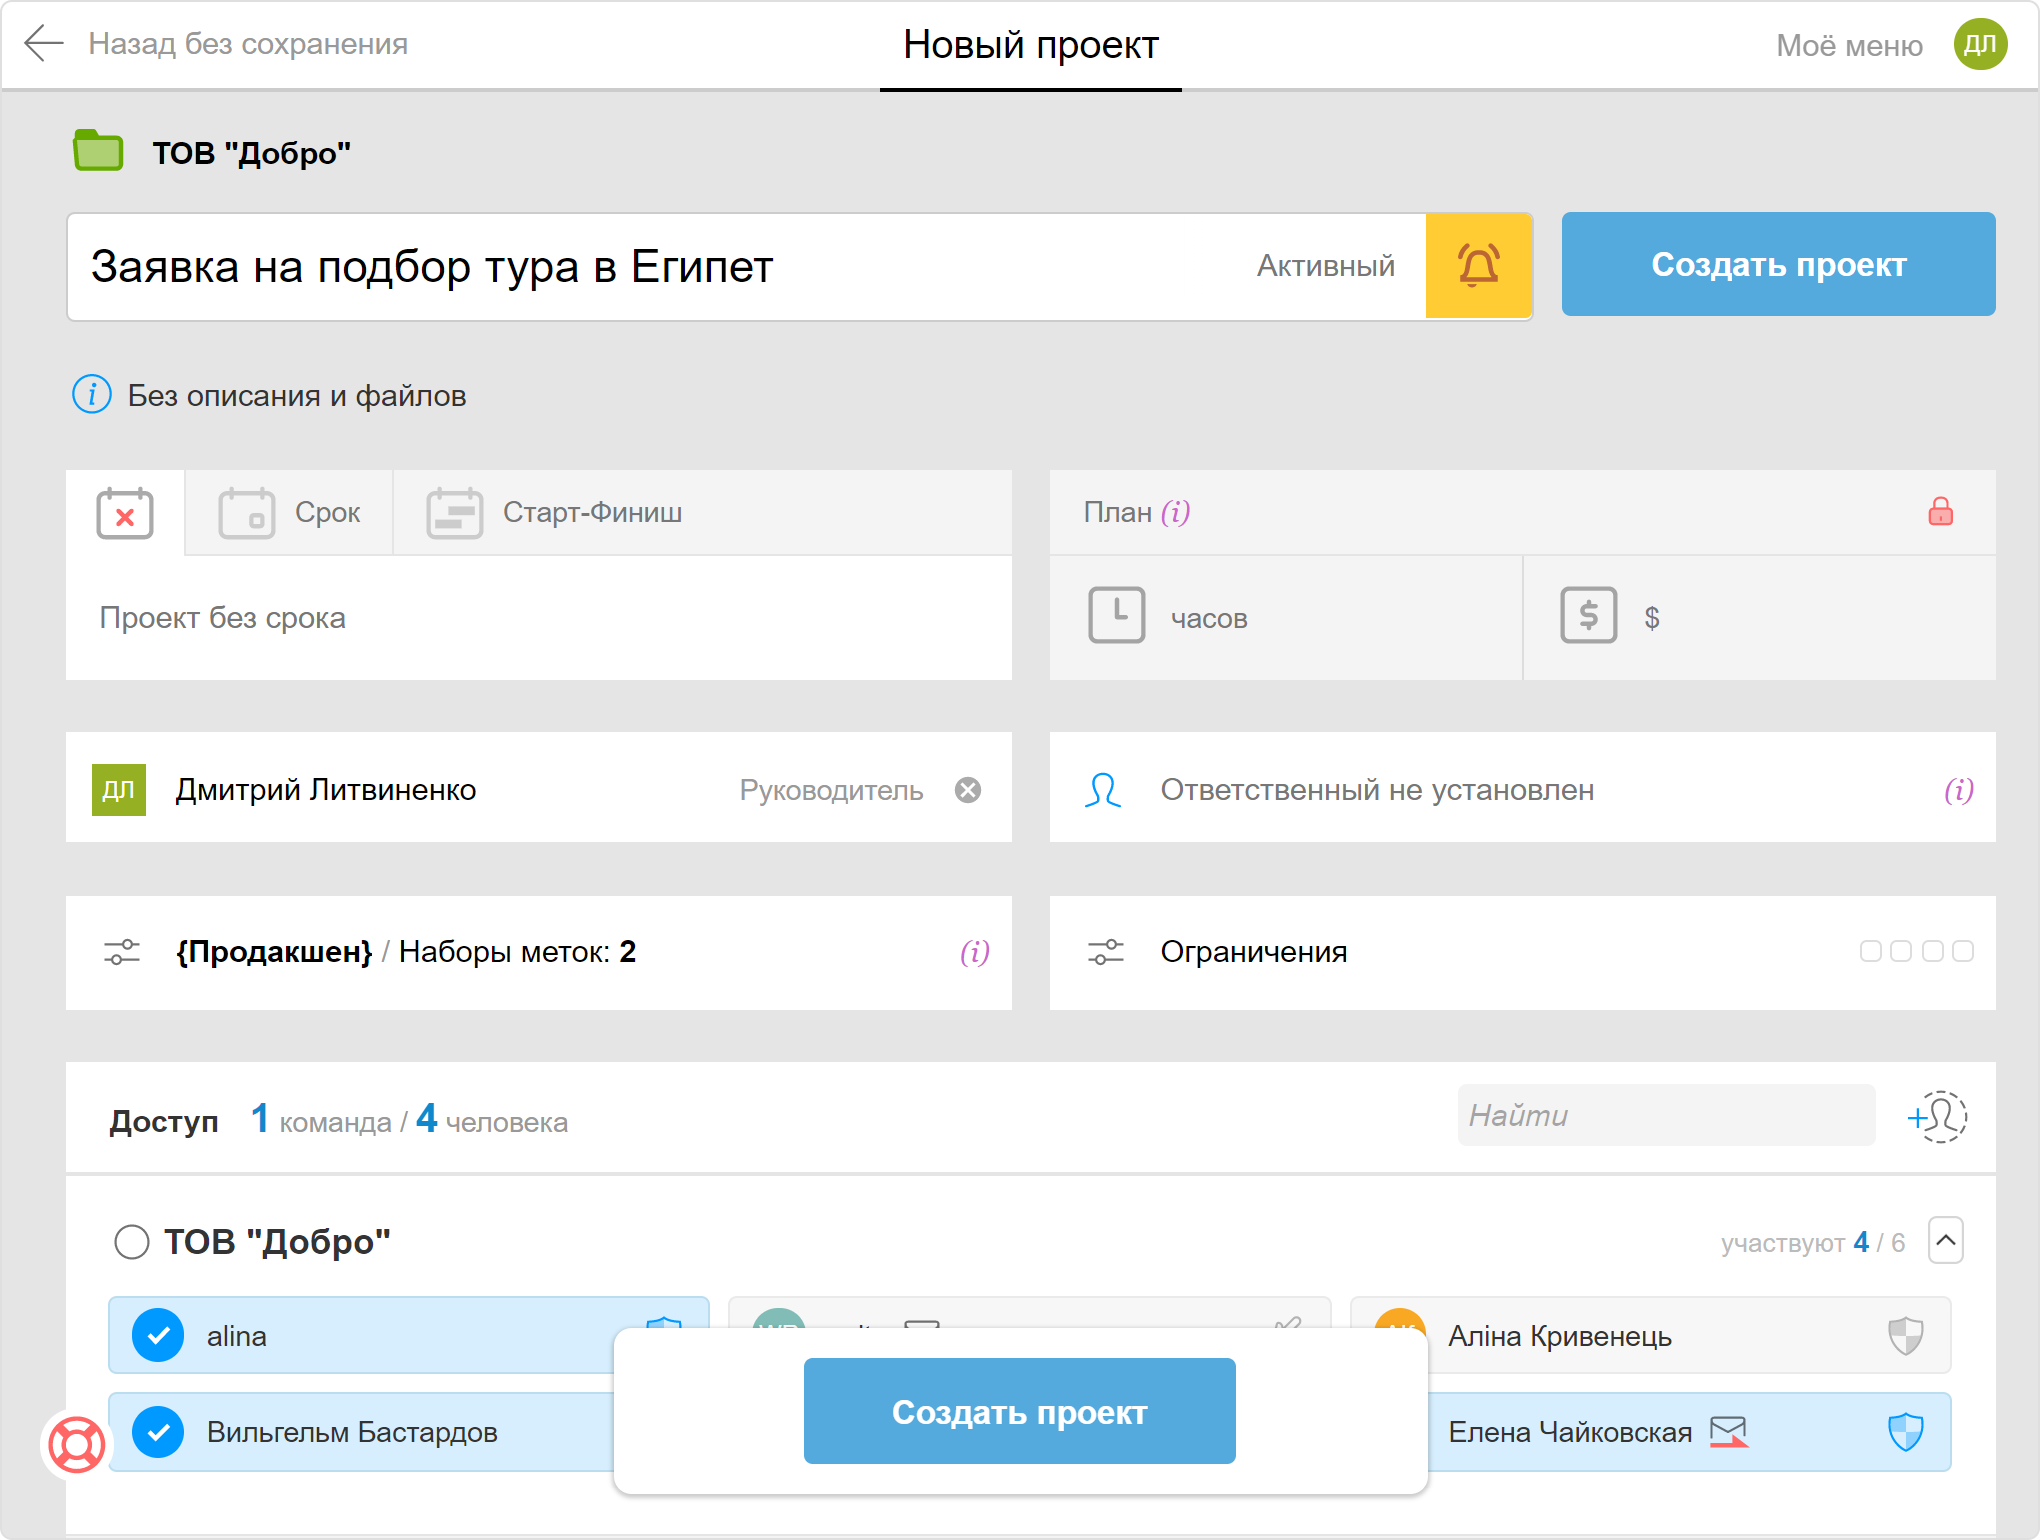The image size is (2040, 1540).
Task: Click the sliders icon beside {Продакшен}
Action: pyautogui.click(x=122, y=952)
